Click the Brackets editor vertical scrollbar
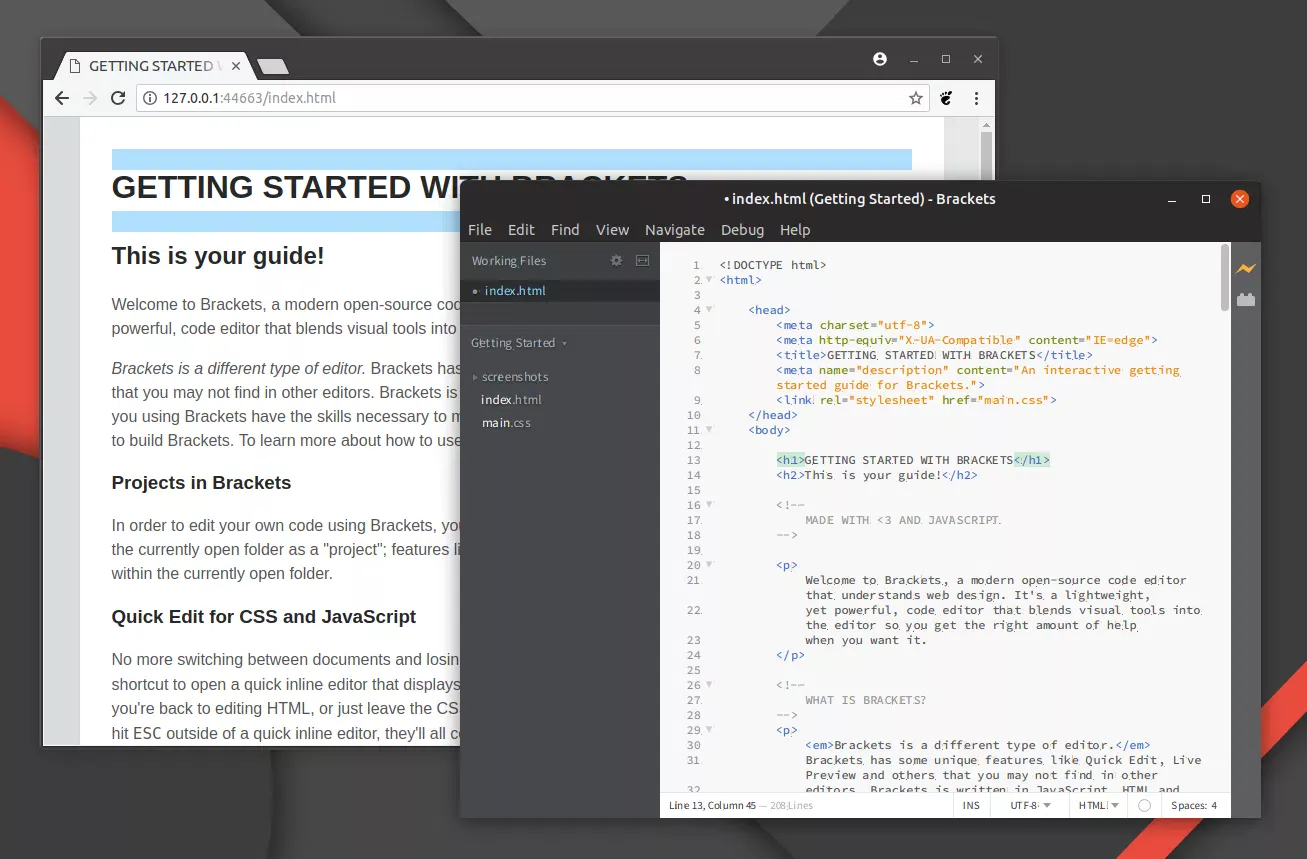Screen dimensions: 1307x859 click(x=1225, y=277)
